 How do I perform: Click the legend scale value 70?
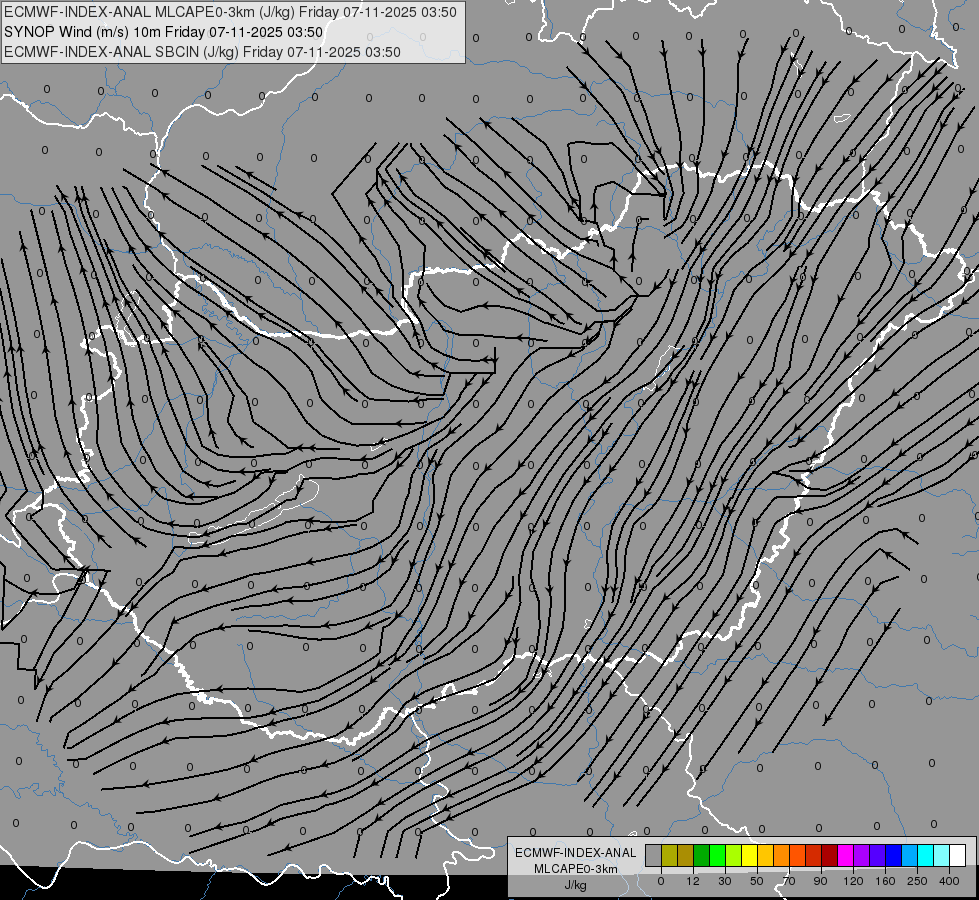point(789,881)
